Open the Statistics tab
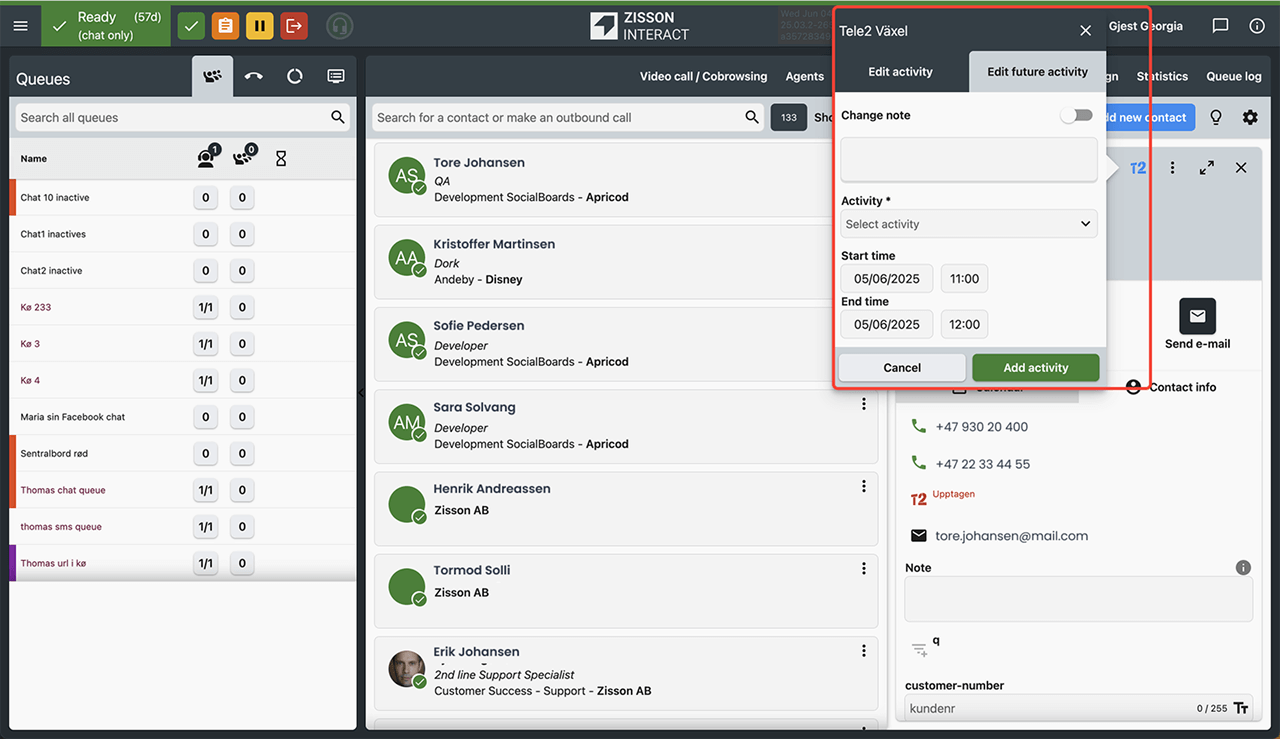 (1162, 76)
